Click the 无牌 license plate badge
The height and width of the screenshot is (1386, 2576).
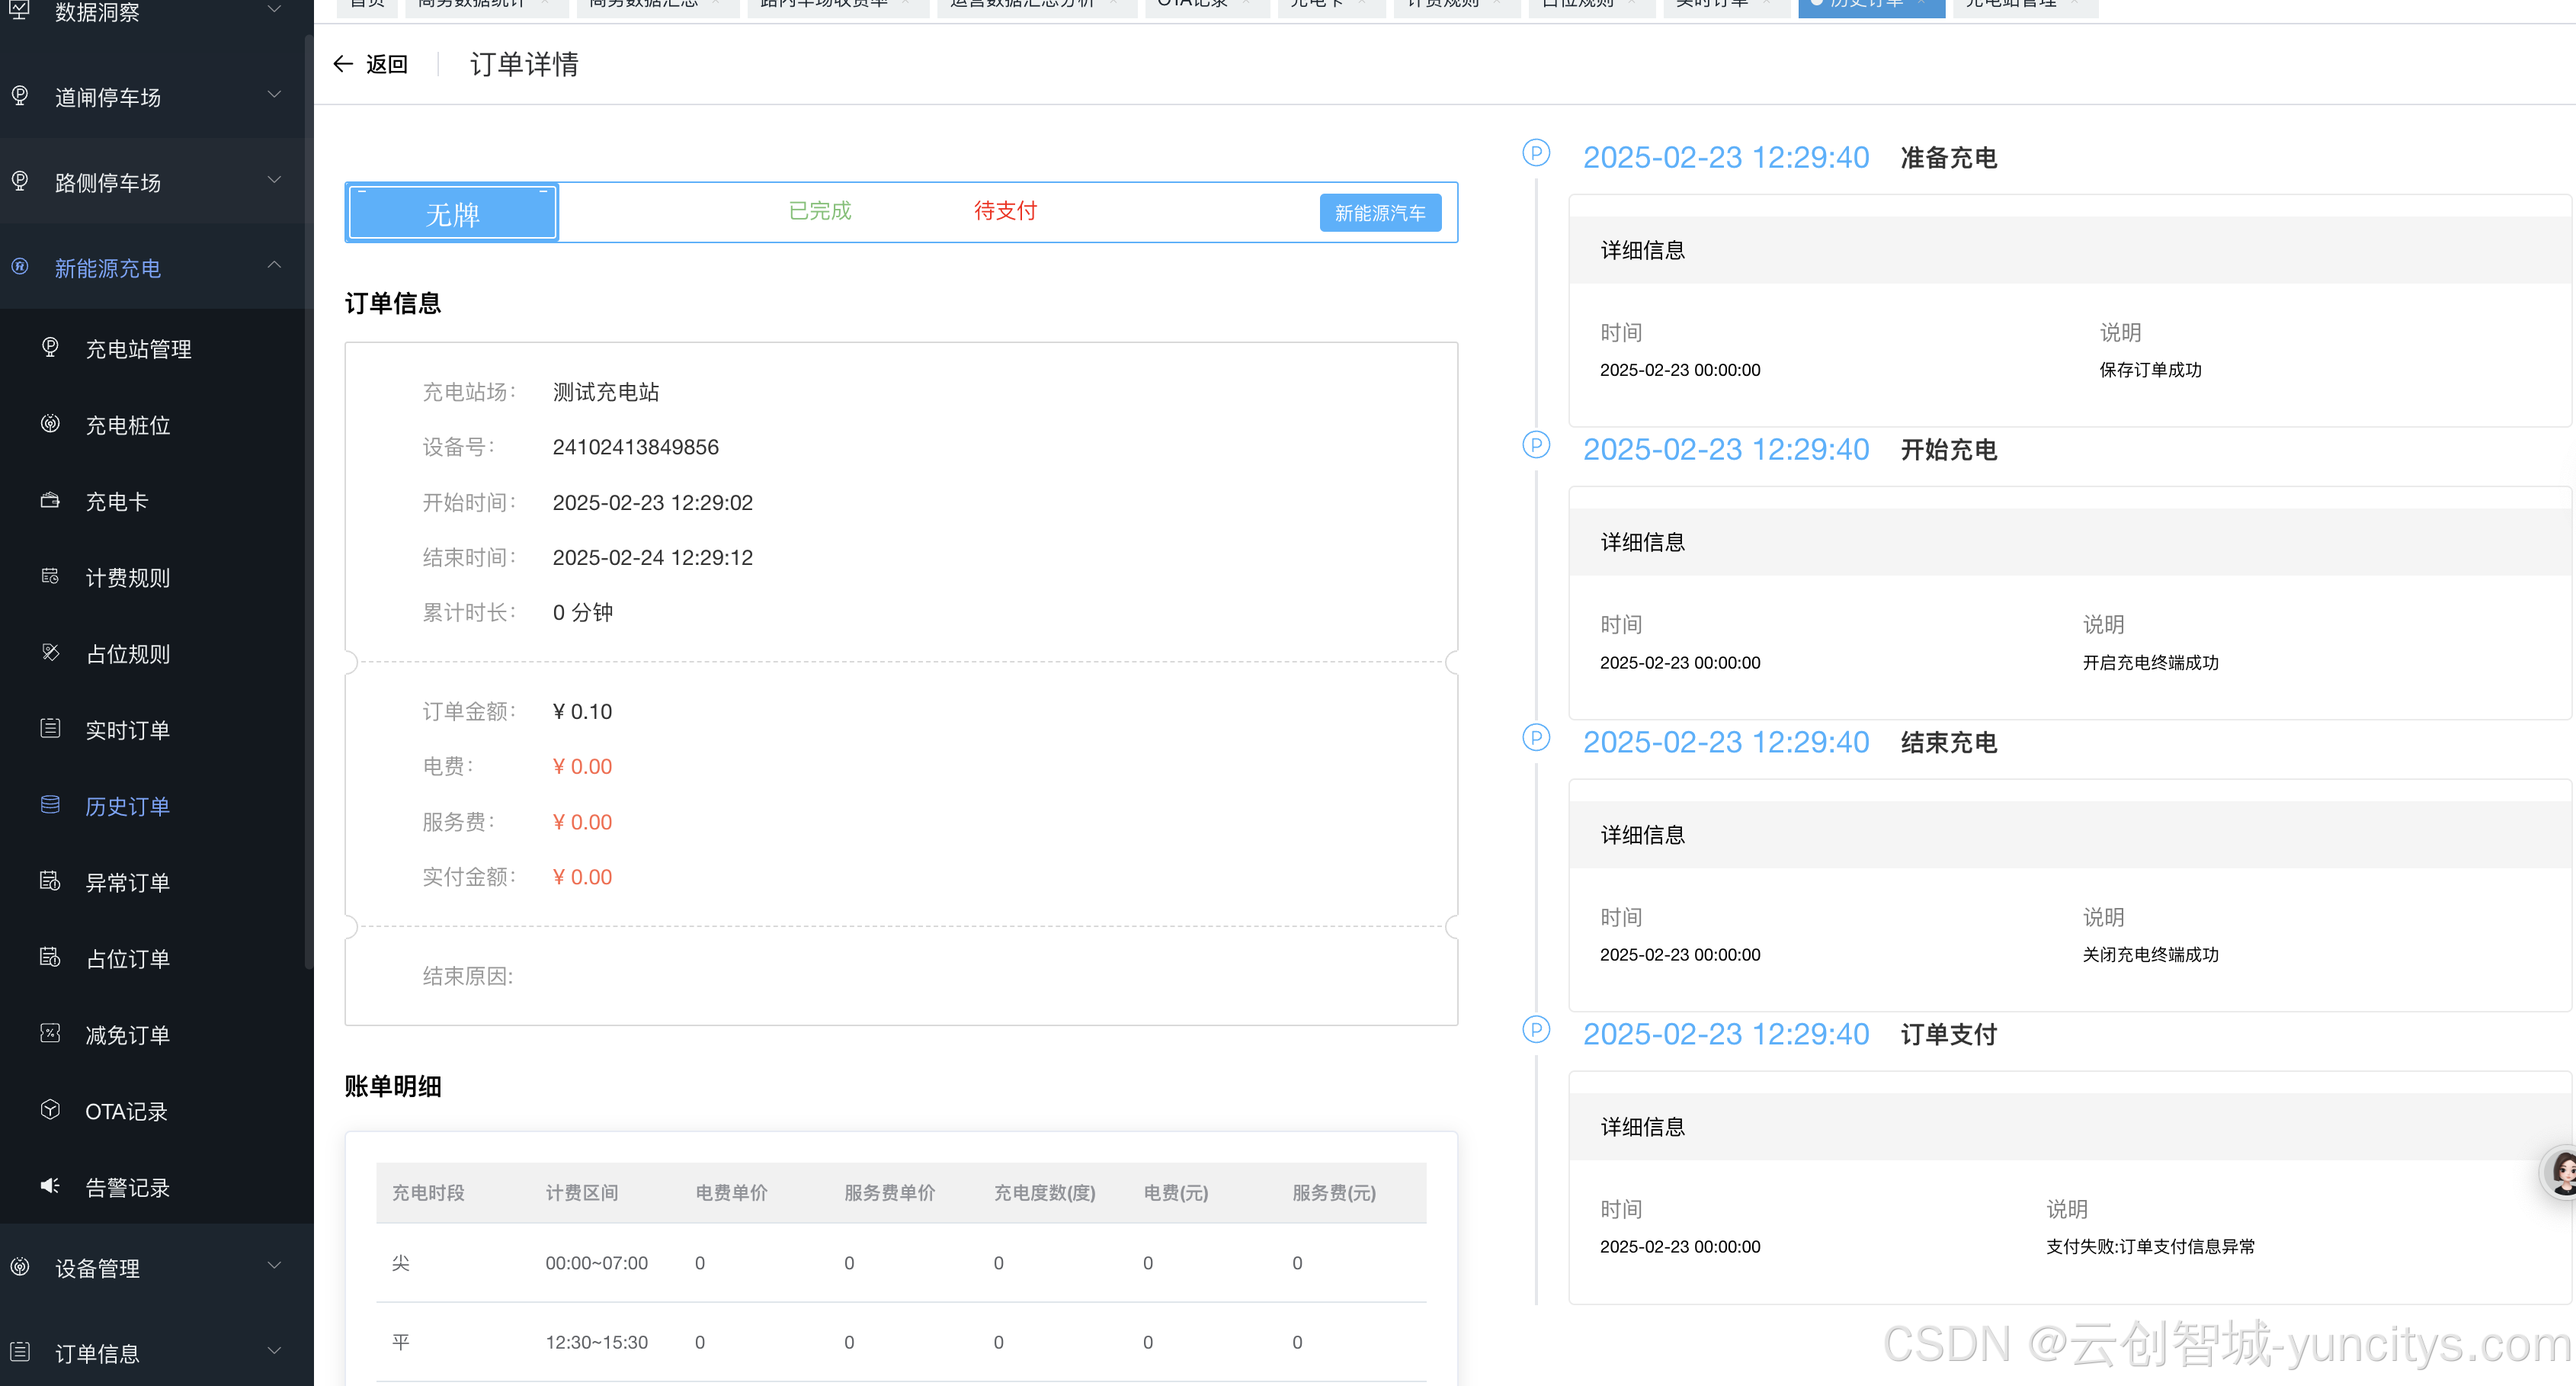[452, 213]
